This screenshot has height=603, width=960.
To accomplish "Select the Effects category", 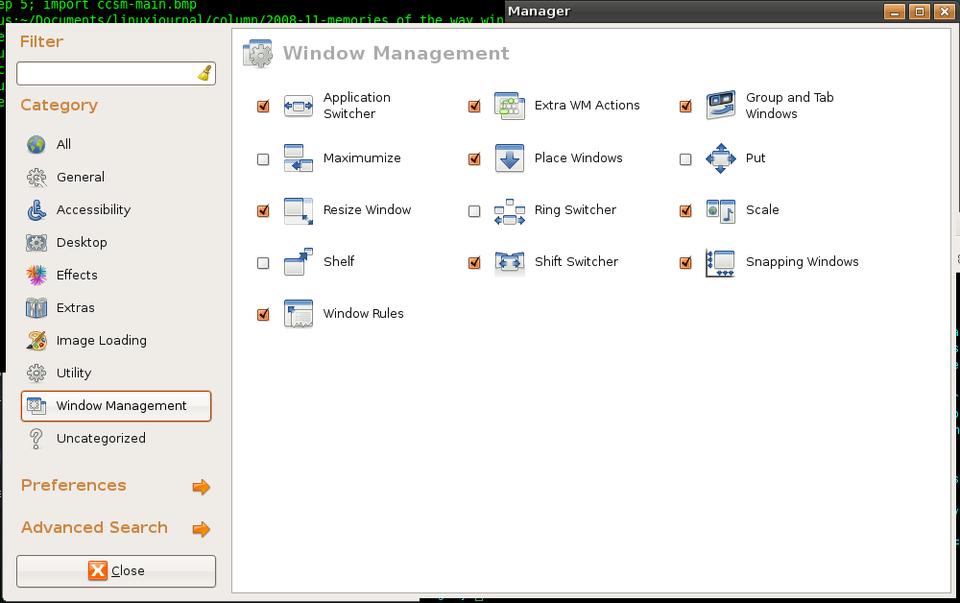I will [76, 275].
